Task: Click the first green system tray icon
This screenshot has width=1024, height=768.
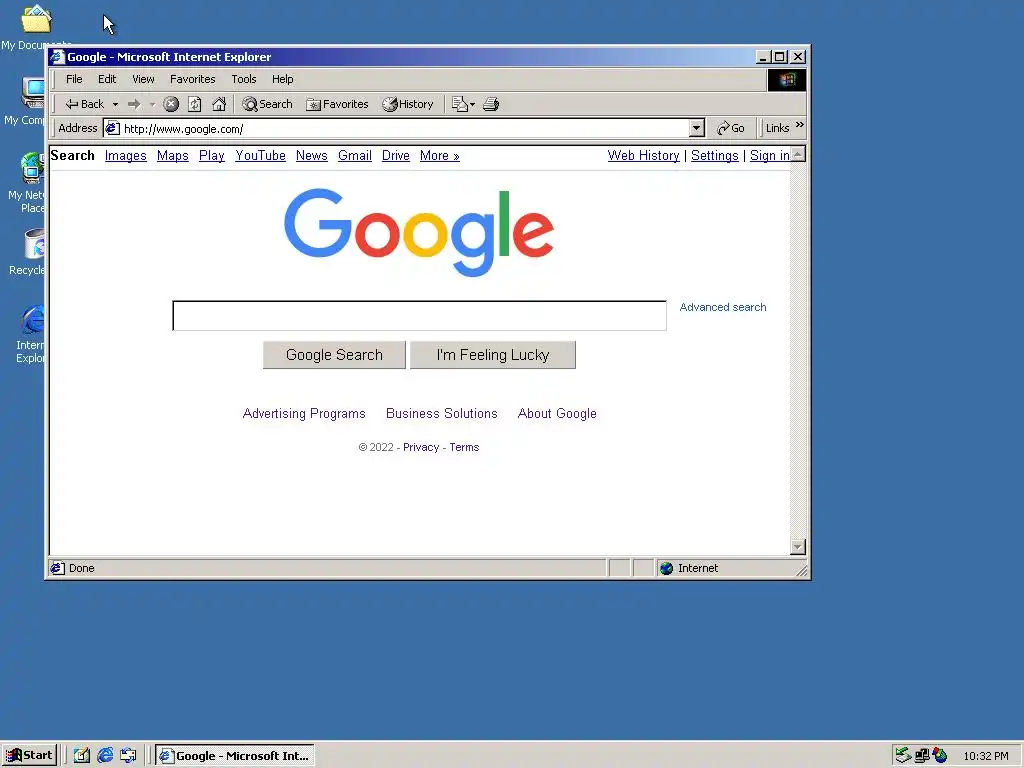Action: pos(903,755)
